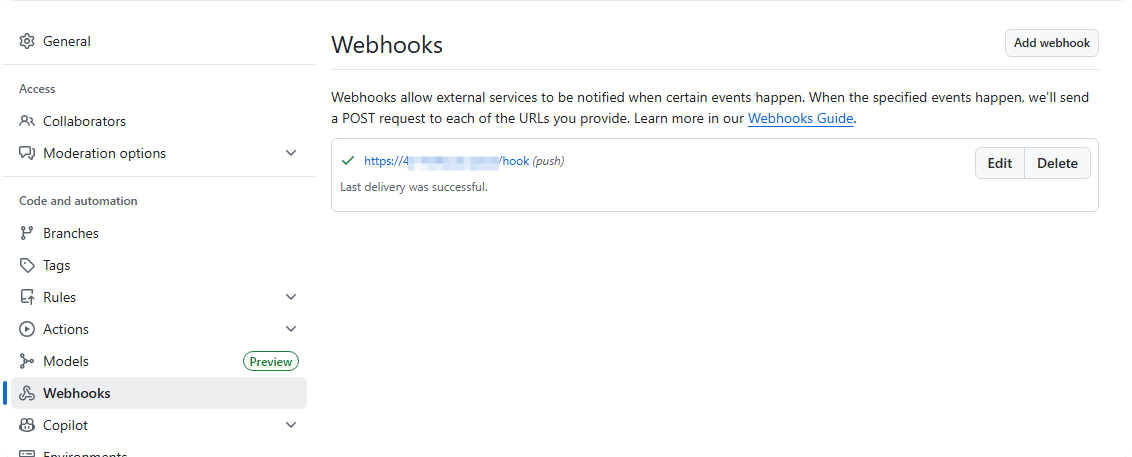Expand the Rules section chevron
The width and height of the screenshot is (1132, 457).
pos(291,297)
